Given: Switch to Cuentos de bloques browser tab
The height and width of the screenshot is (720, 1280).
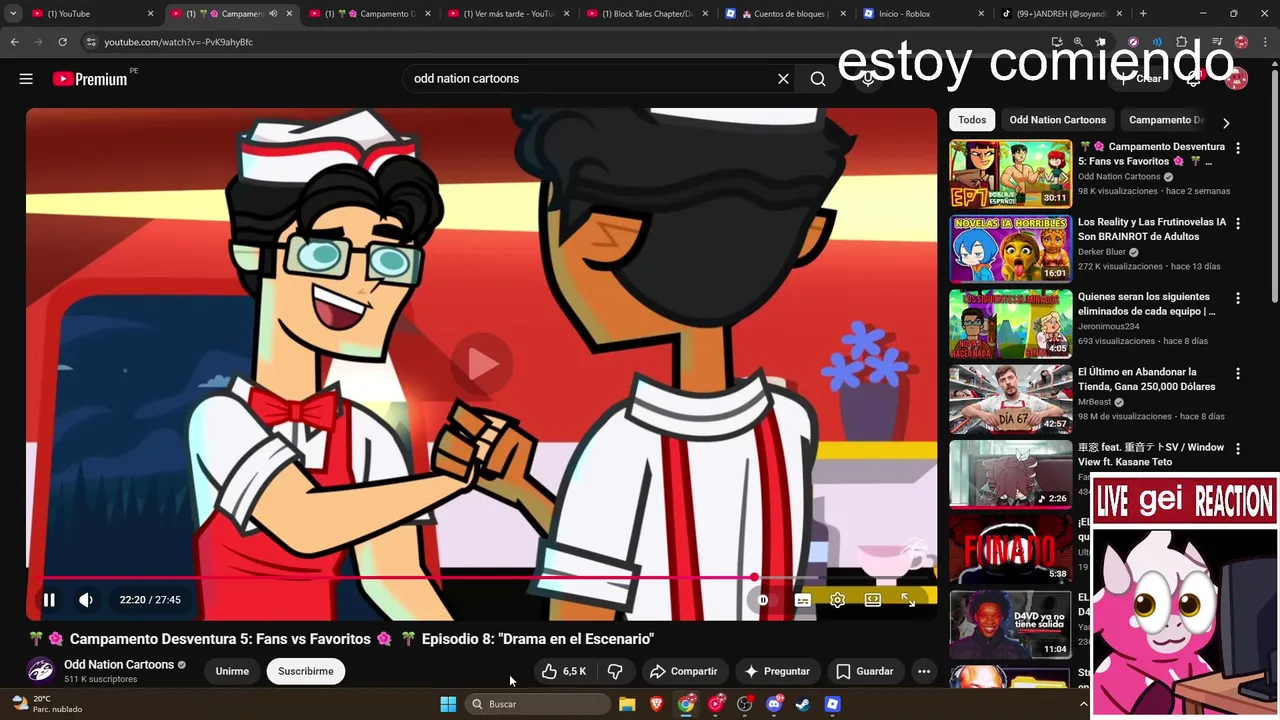Looking at the screenshot, I should click(783, 14).
